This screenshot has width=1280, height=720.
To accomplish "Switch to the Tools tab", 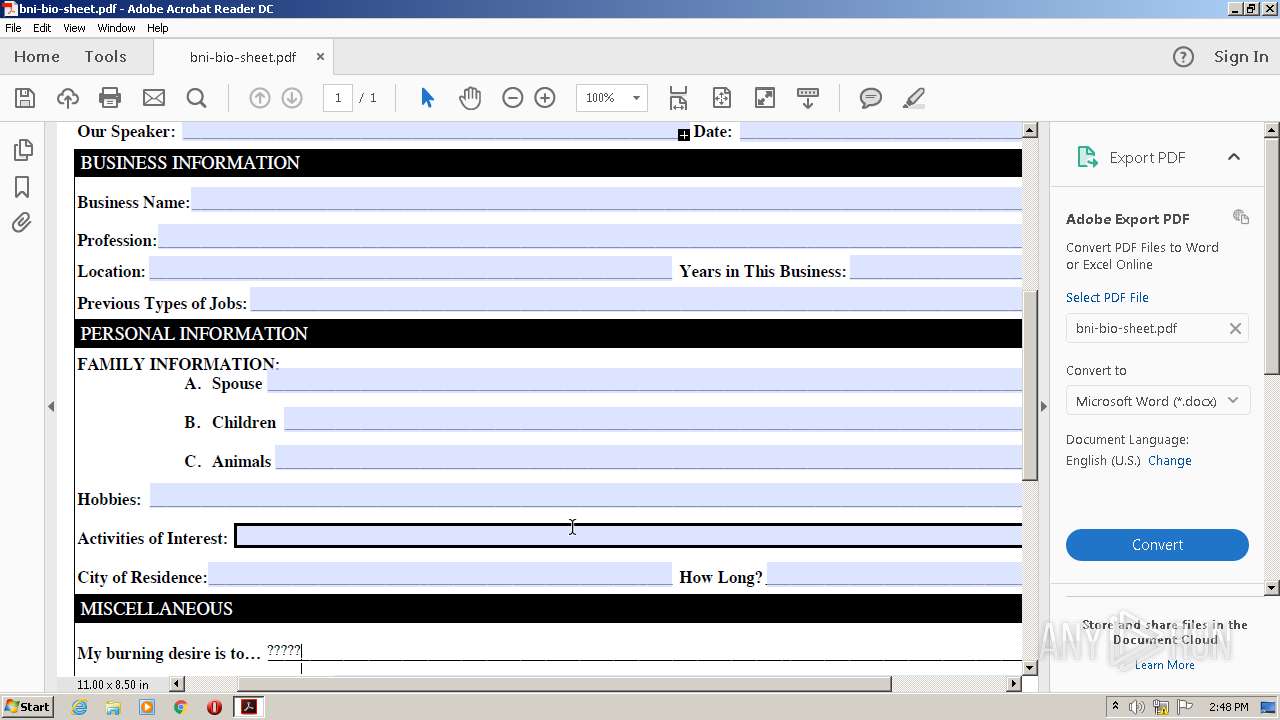I will click(x=105, y=57).
